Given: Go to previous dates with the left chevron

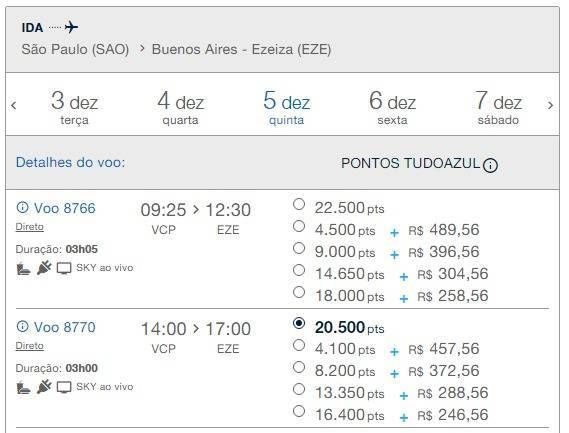Looking at the screenshot, I should 14,106.
